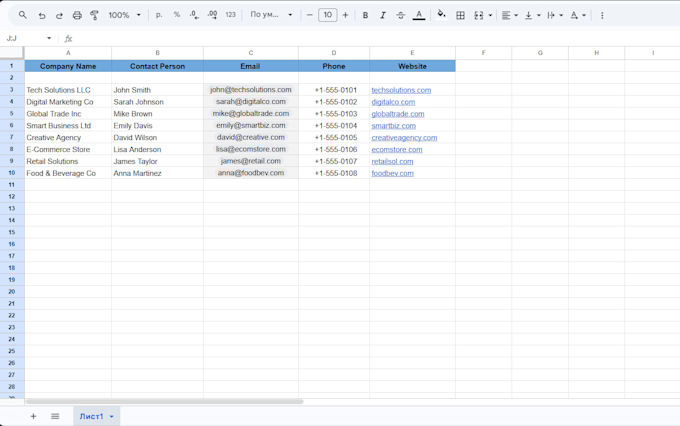Increase decimal places

pos(212,15)
